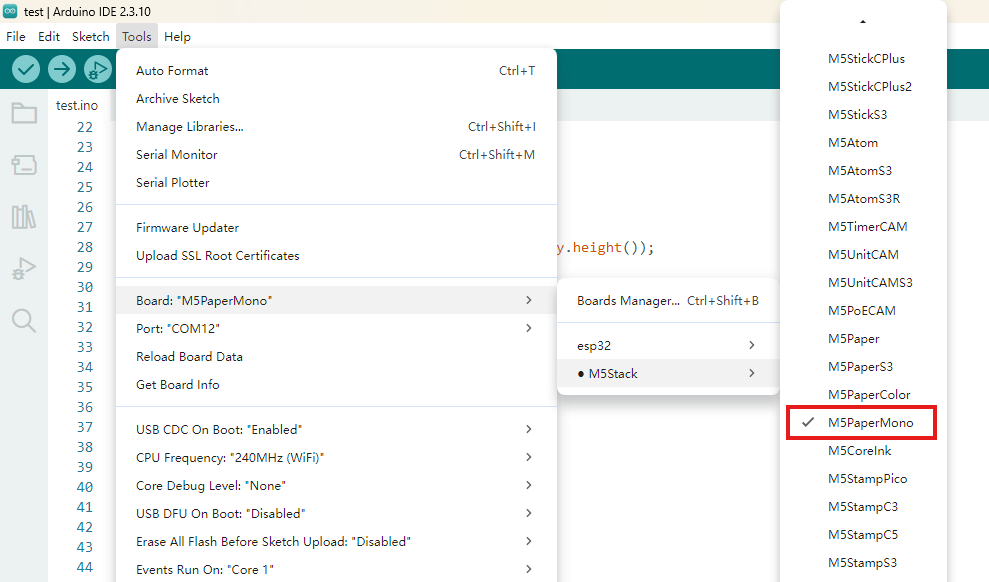This screenshot has width=989, height=582.
Task: Open Firmware Updater
Action: tap(336, 228)
